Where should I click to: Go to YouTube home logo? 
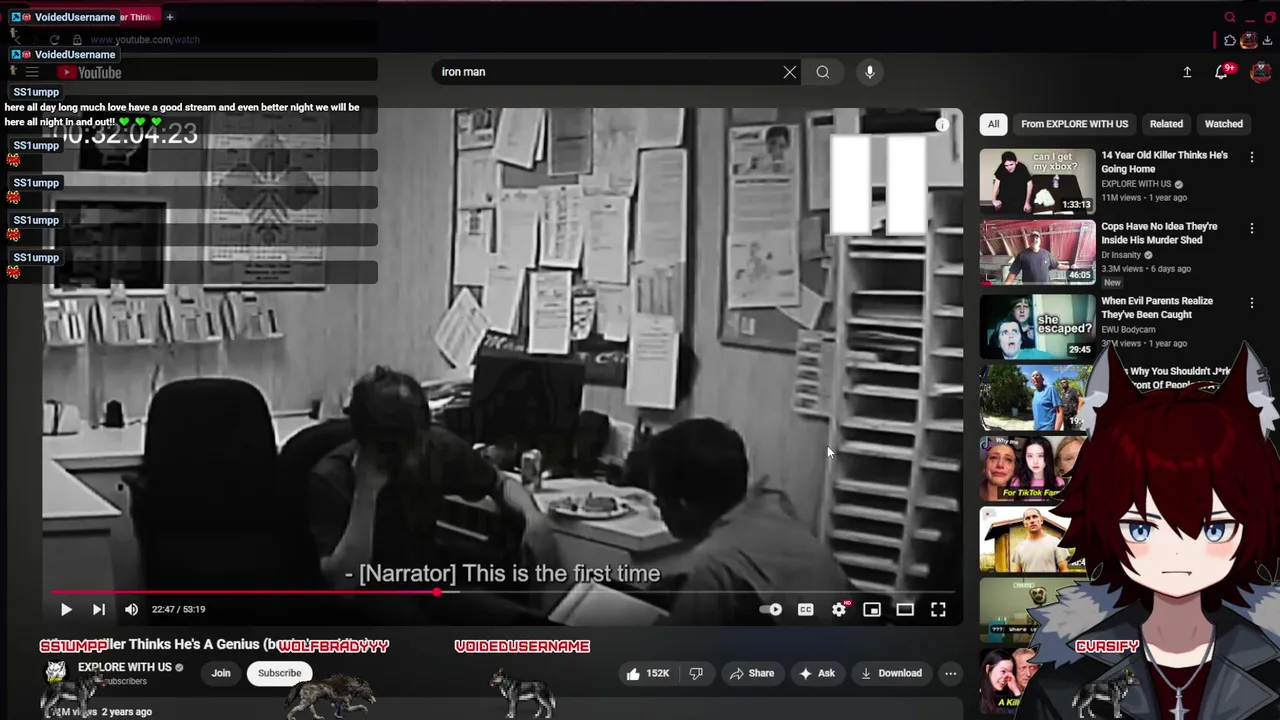(x=89, y=72)
